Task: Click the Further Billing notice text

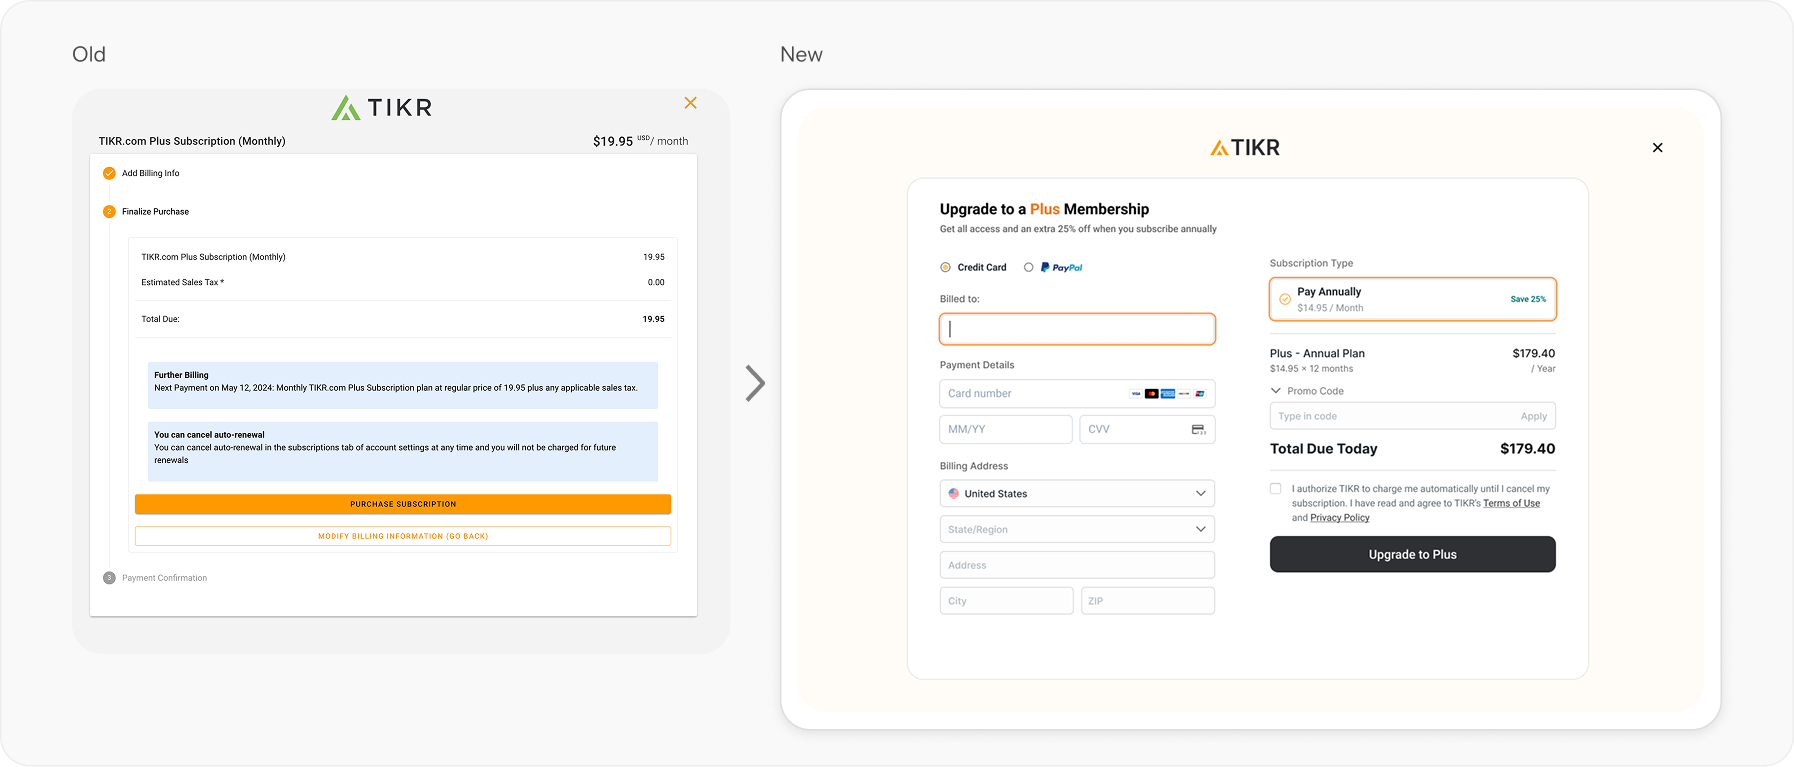Action: point(403,386)
